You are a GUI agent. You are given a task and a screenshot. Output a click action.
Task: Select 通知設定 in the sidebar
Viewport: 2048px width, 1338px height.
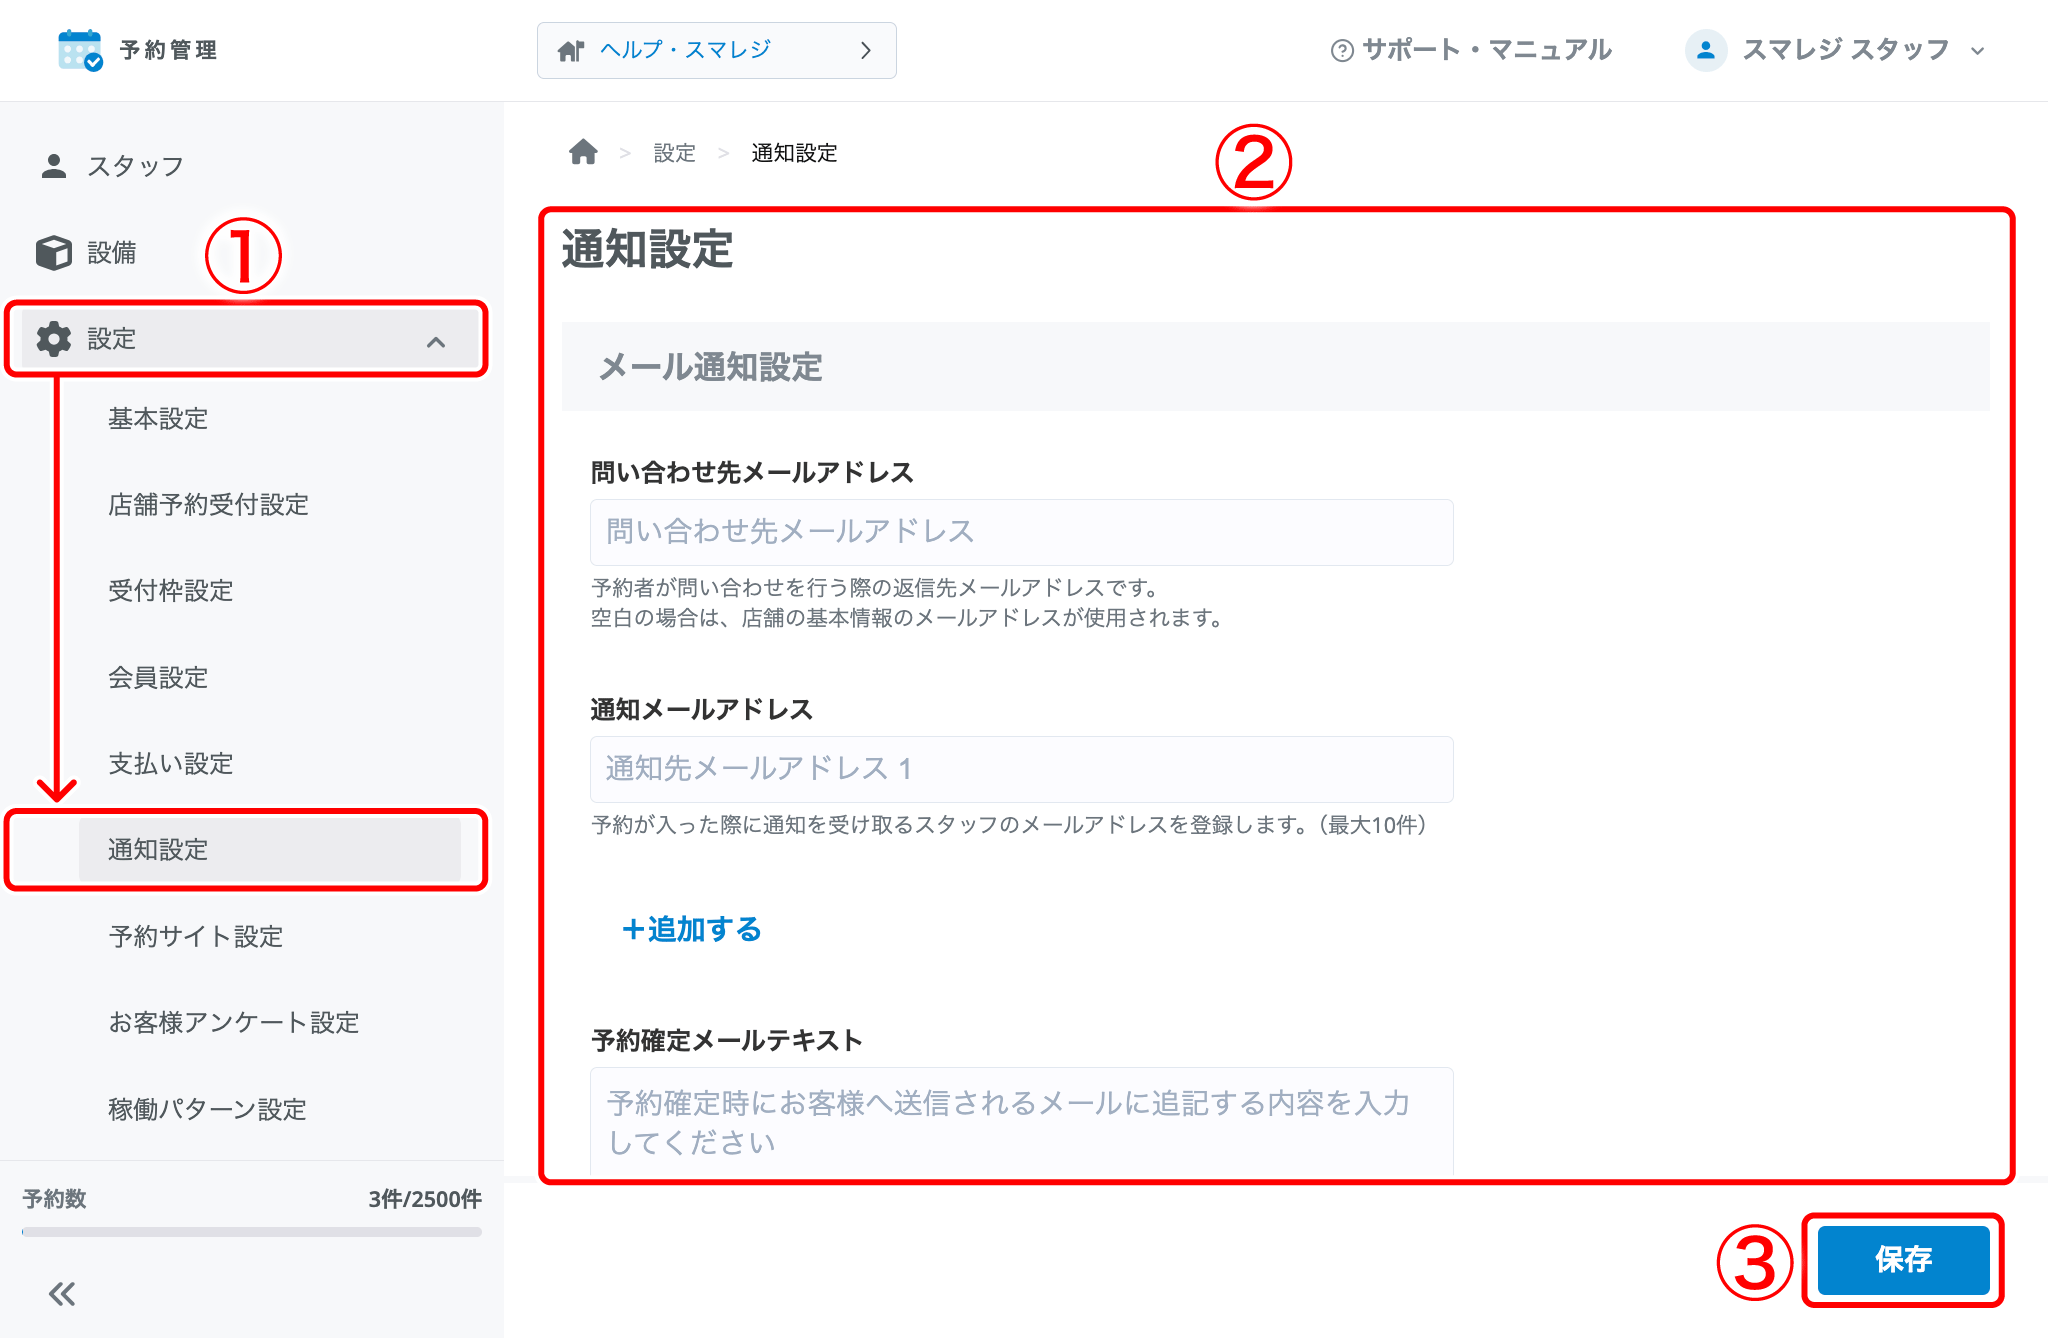tap(270, 849)
